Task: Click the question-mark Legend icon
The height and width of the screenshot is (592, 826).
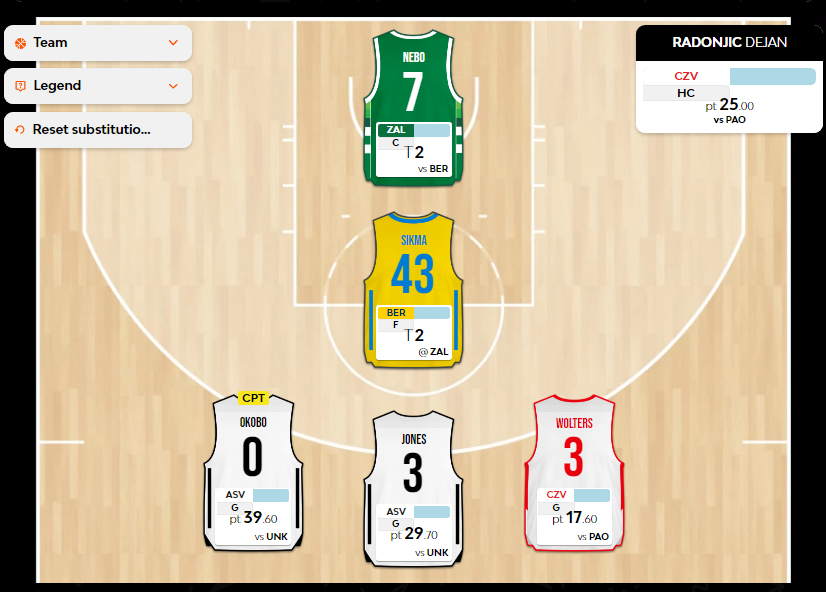Action: (x=20, y=86)
